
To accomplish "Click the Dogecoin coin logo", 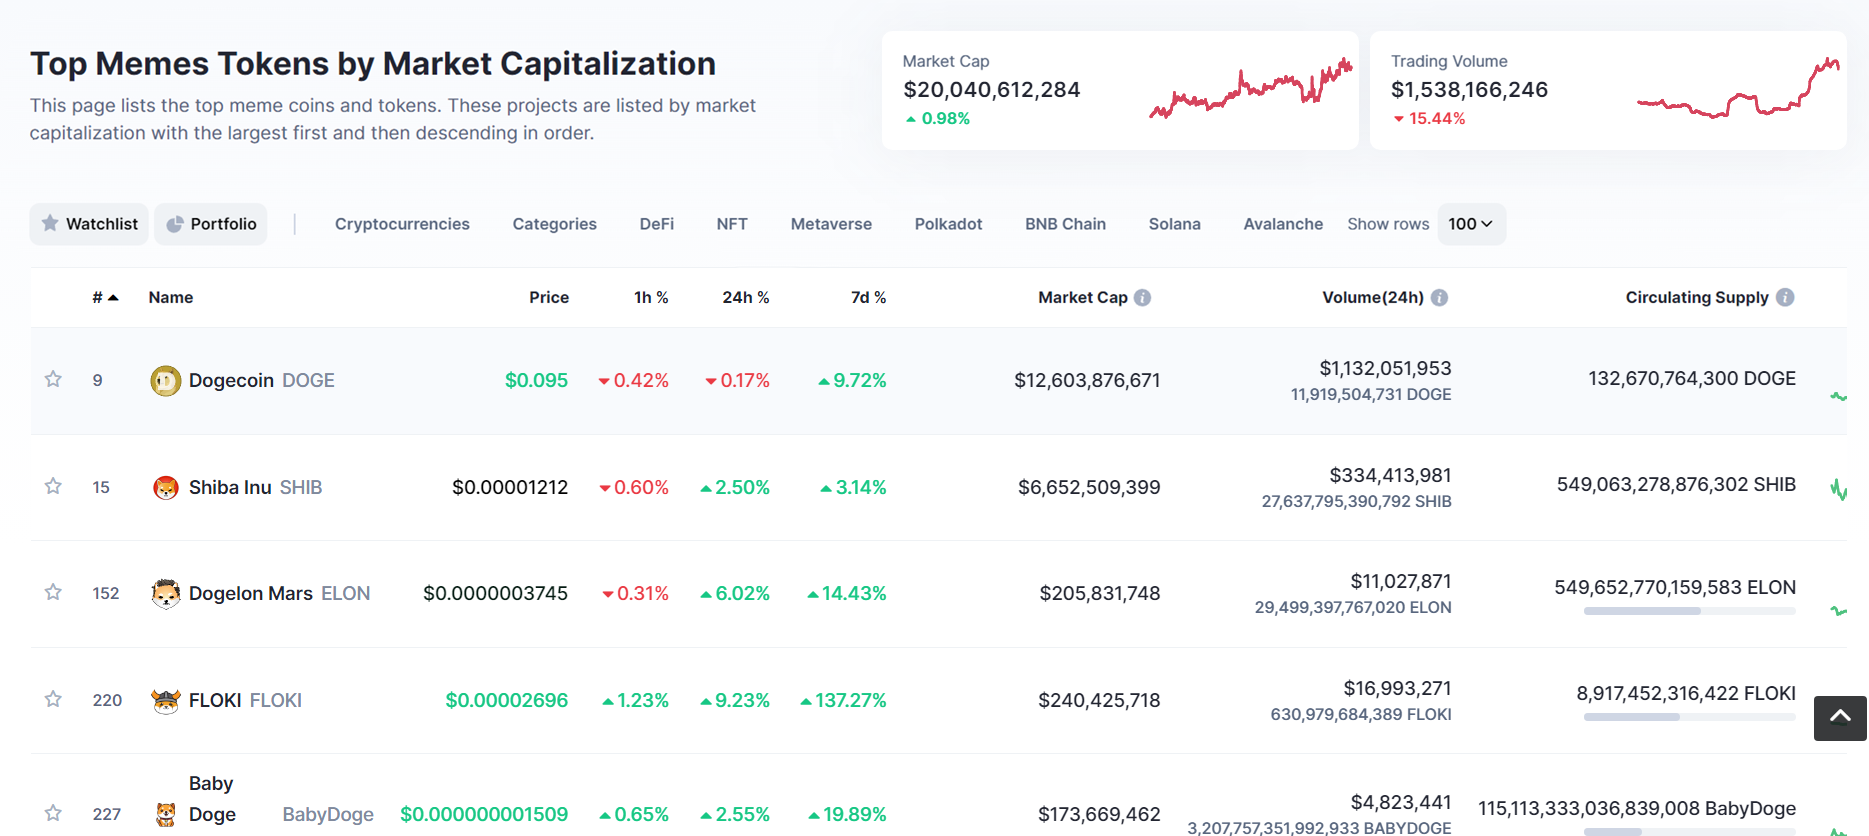I will (x=166, y=381).
